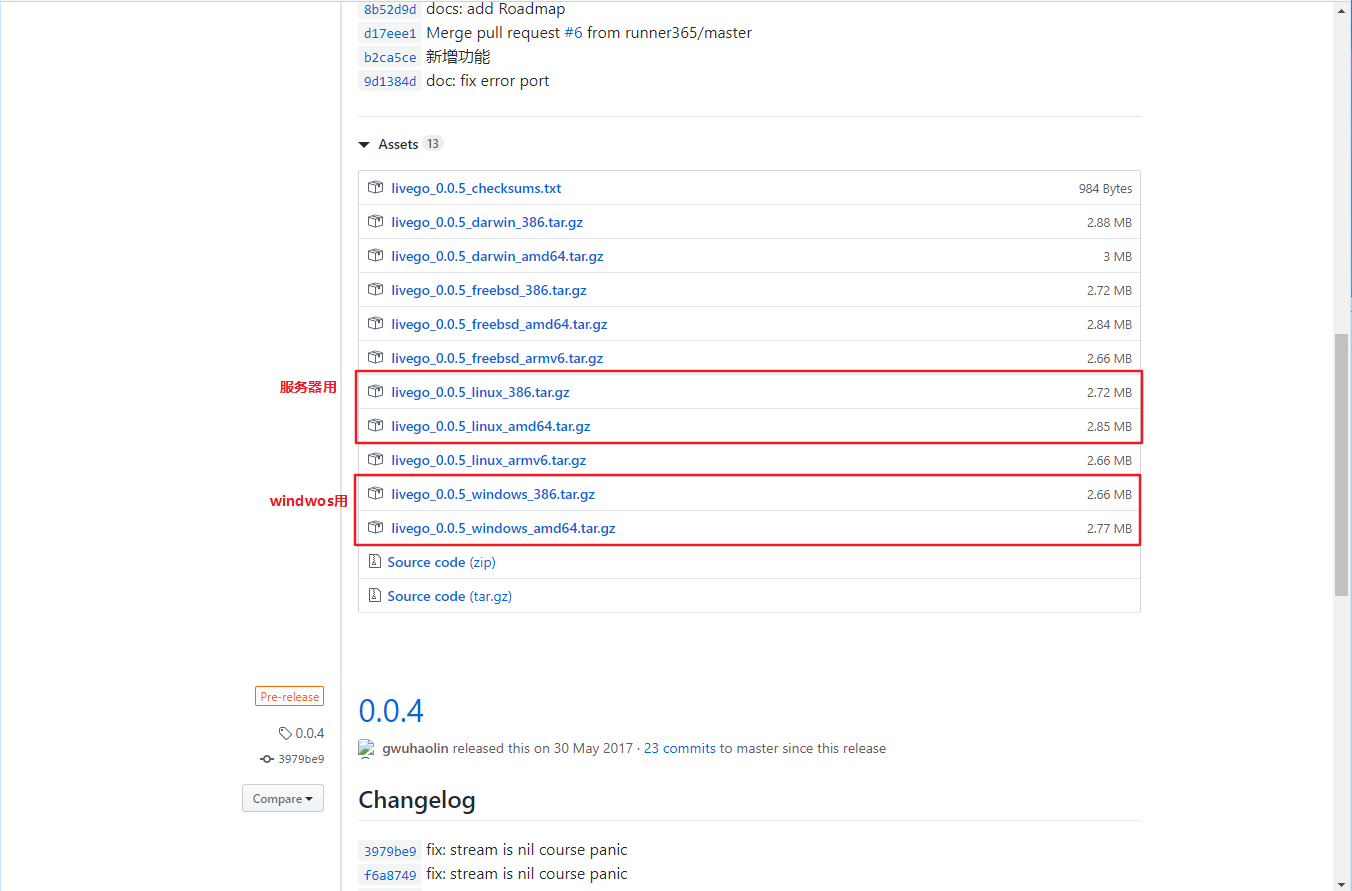Open gwuhaolin's profile link
1352x891 pixels.
[x=415, y=748]
